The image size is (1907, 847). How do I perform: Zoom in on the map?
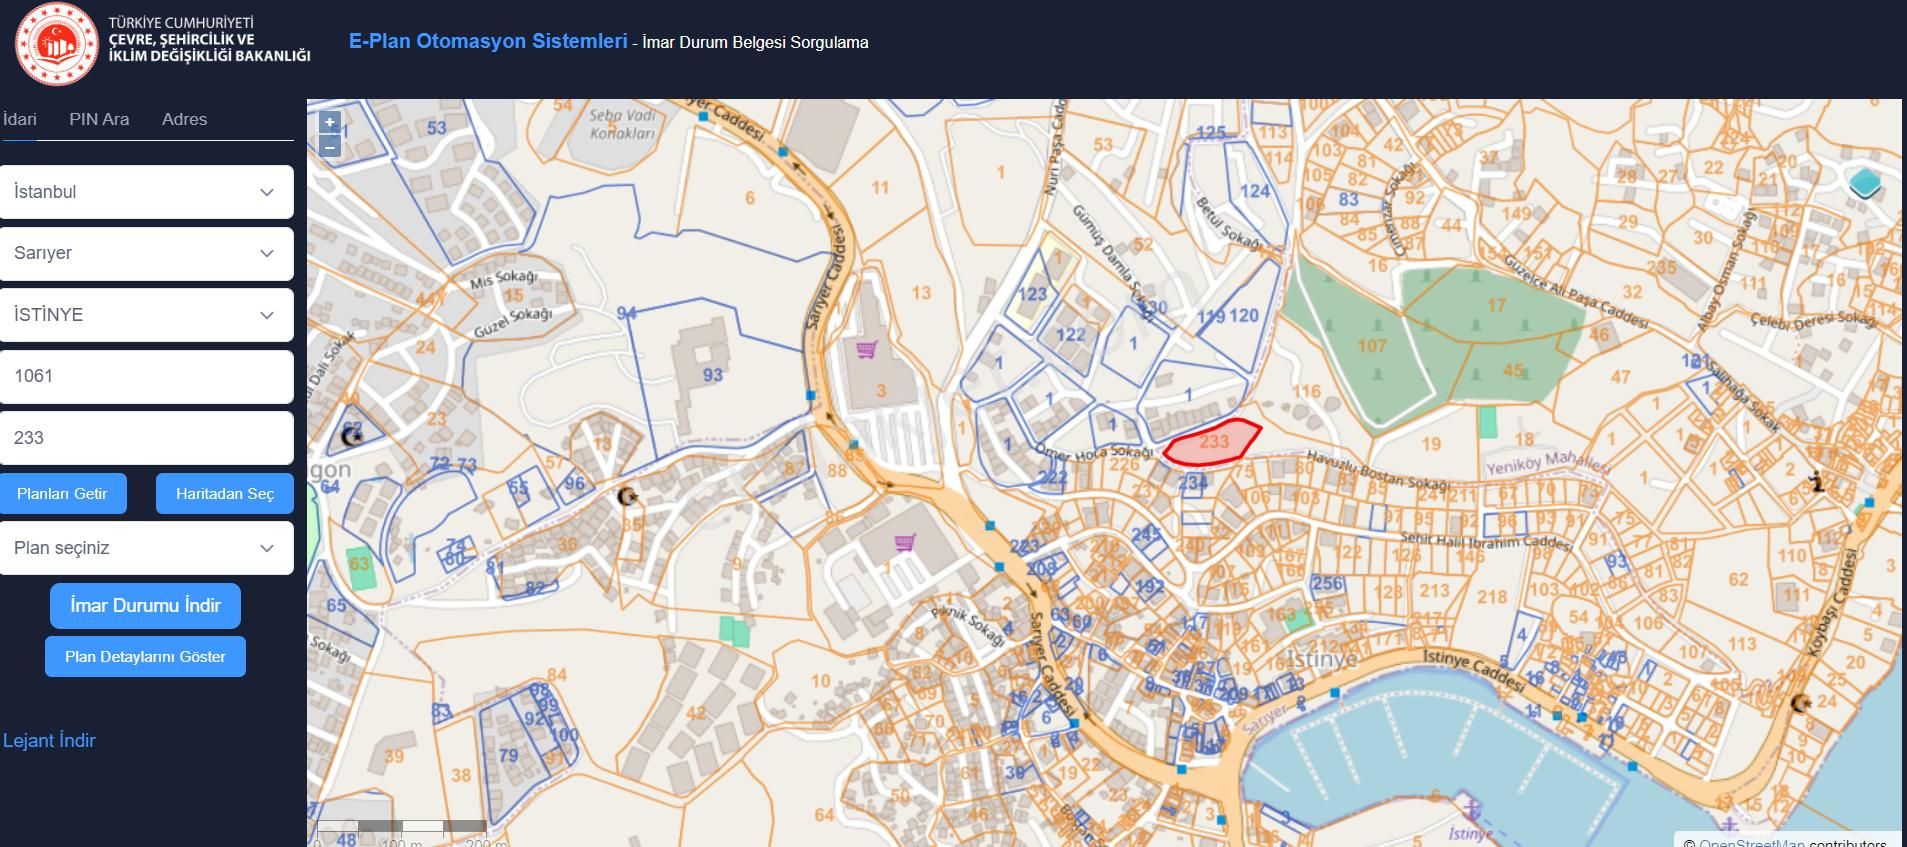(x=330, y=124)
